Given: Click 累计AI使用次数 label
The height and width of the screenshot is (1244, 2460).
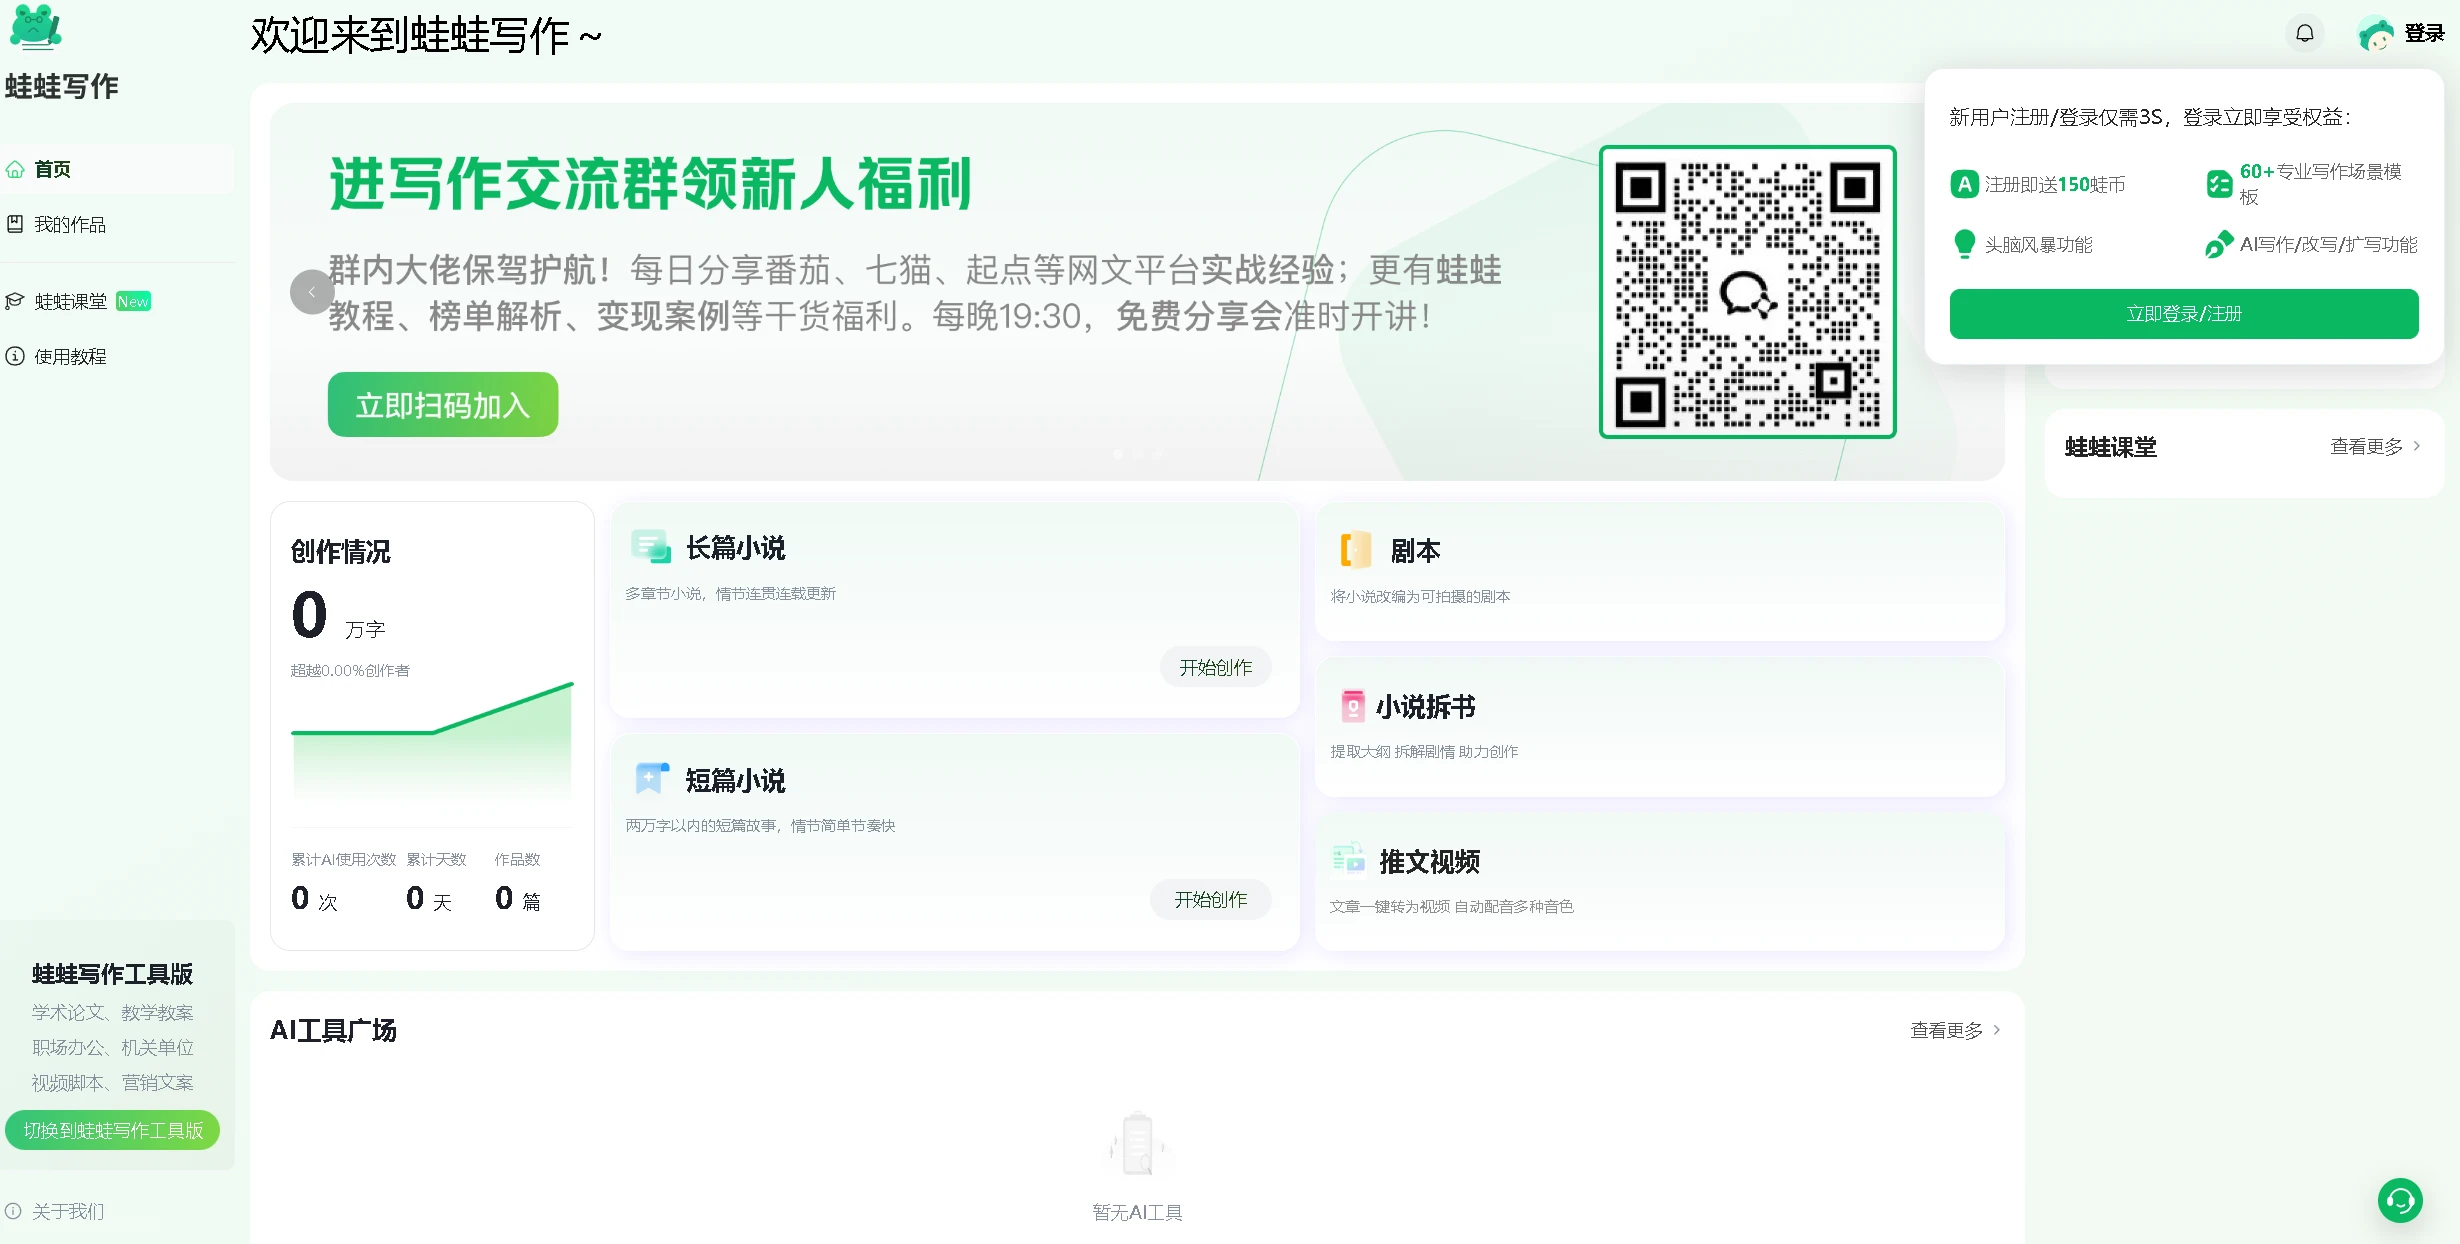Looking at the screenshot, I should click(343, 859).
